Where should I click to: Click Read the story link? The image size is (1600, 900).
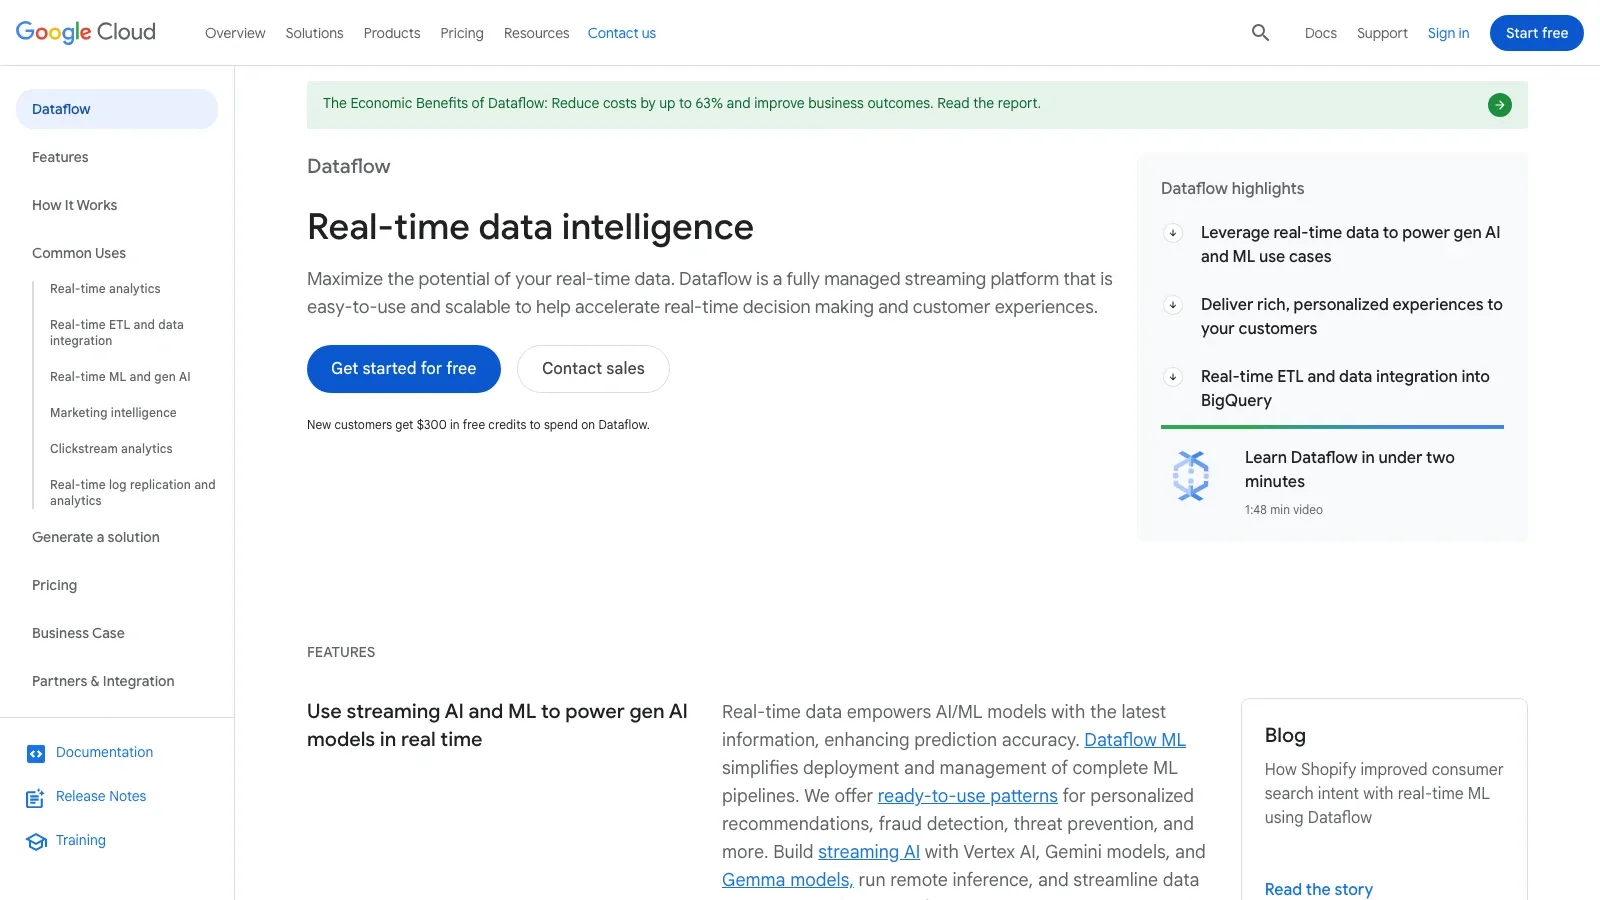(1318, 889)
